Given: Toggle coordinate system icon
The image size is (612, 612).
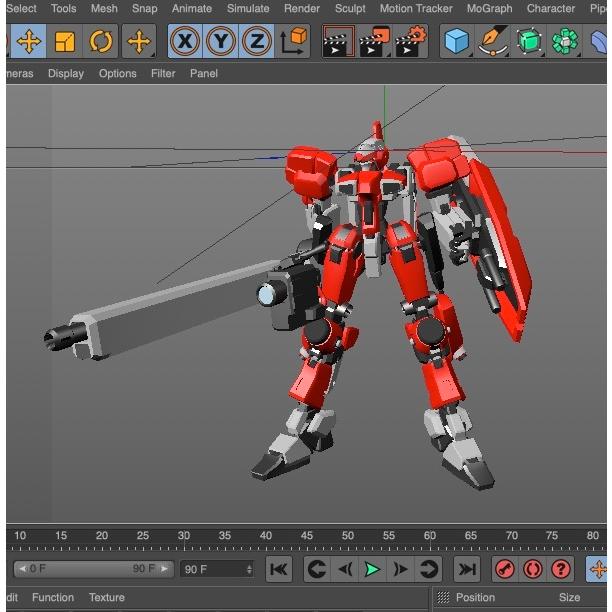Looking at the screenshot, I should point(293,41).
